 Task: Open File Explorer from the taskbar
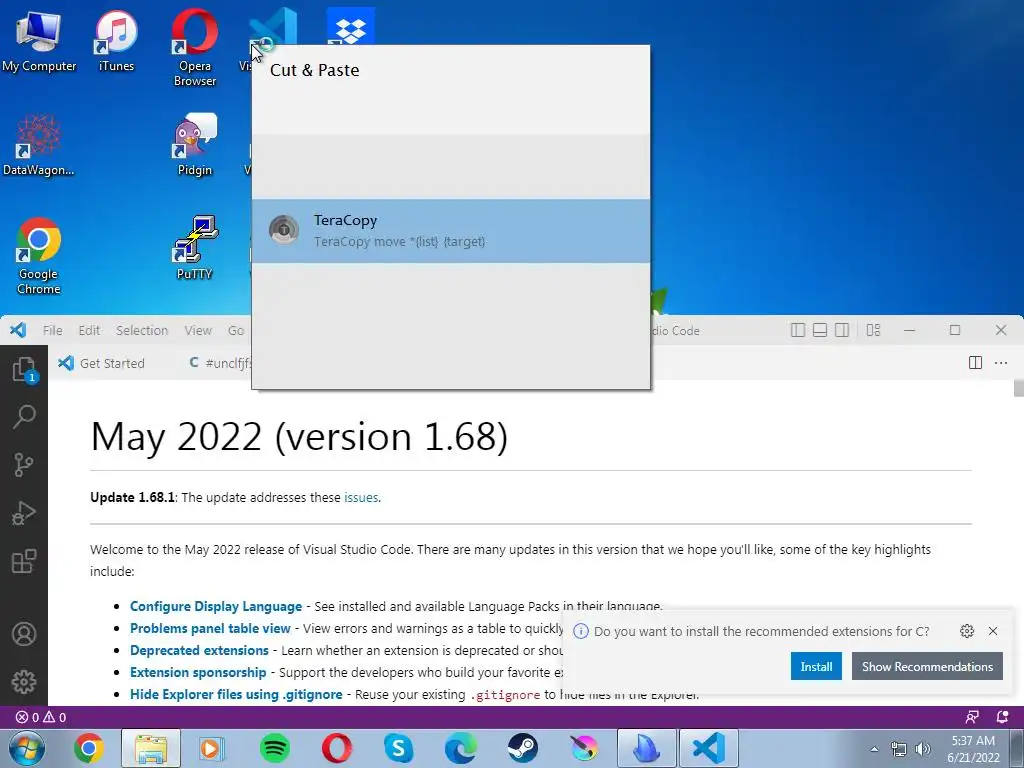tap(150, 748)
